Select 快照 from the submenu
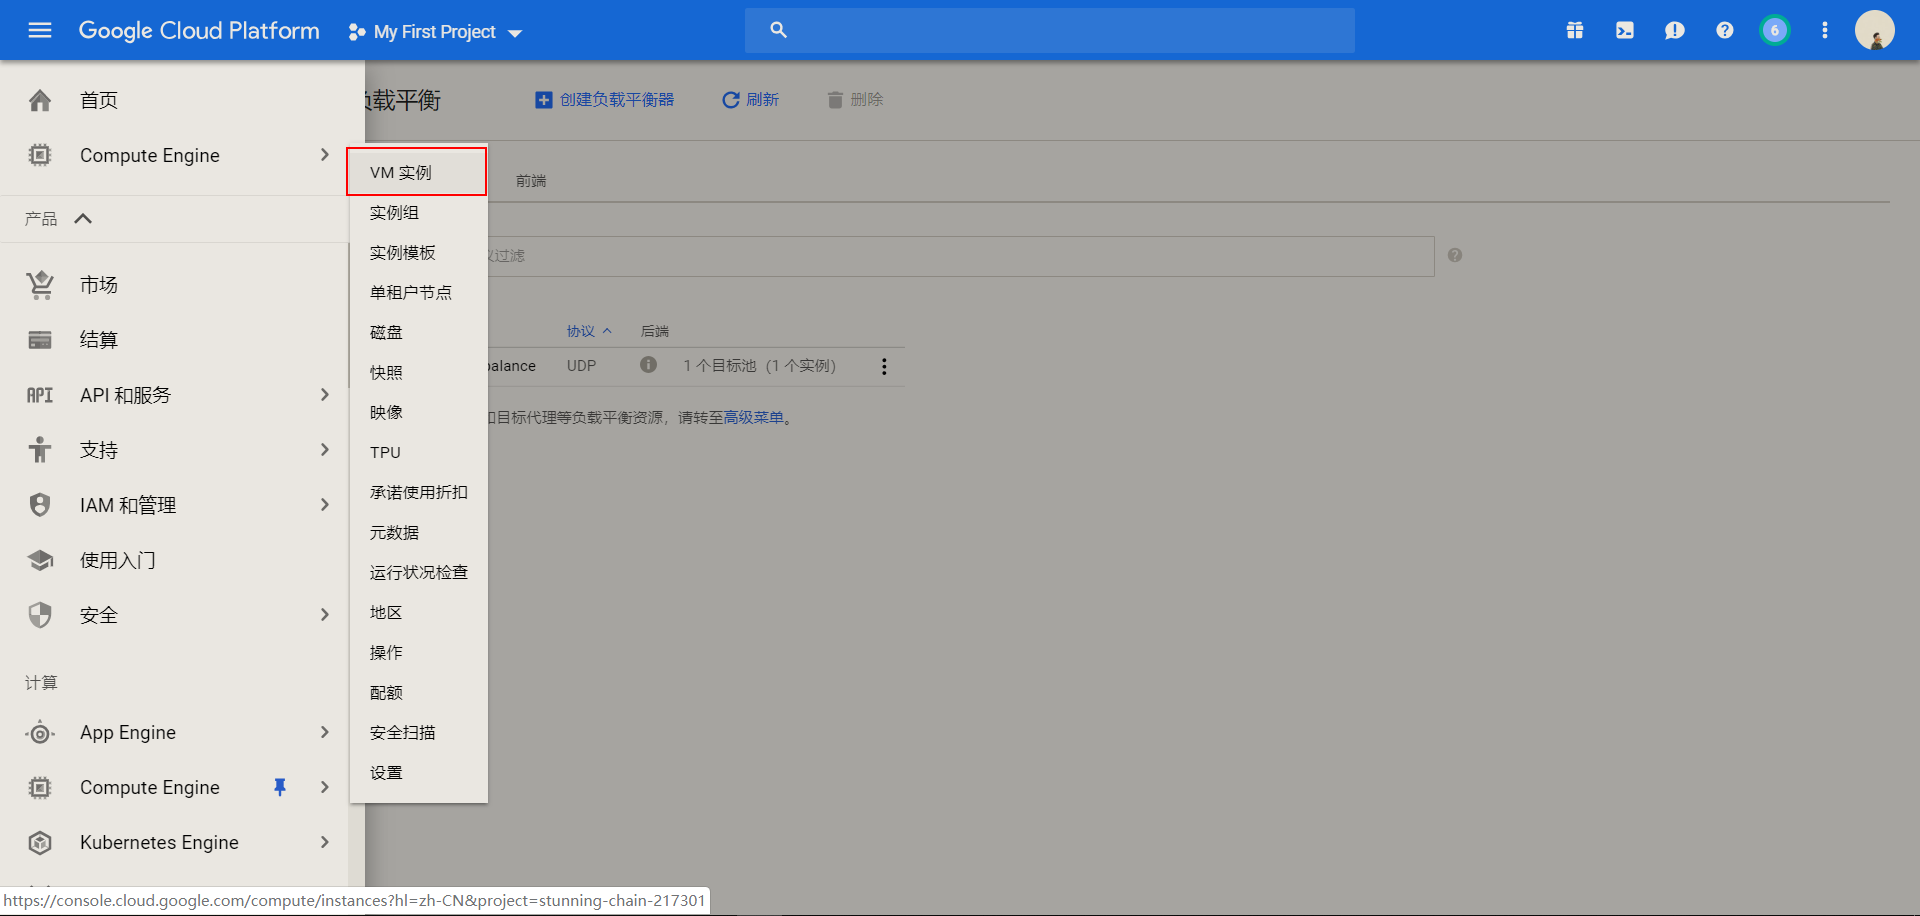 [x=419, y=373]
